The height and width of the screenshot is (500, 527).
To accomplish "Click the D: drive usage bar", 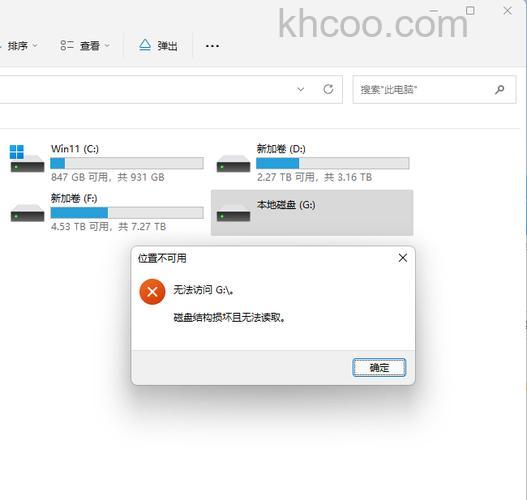I will 333,163.
